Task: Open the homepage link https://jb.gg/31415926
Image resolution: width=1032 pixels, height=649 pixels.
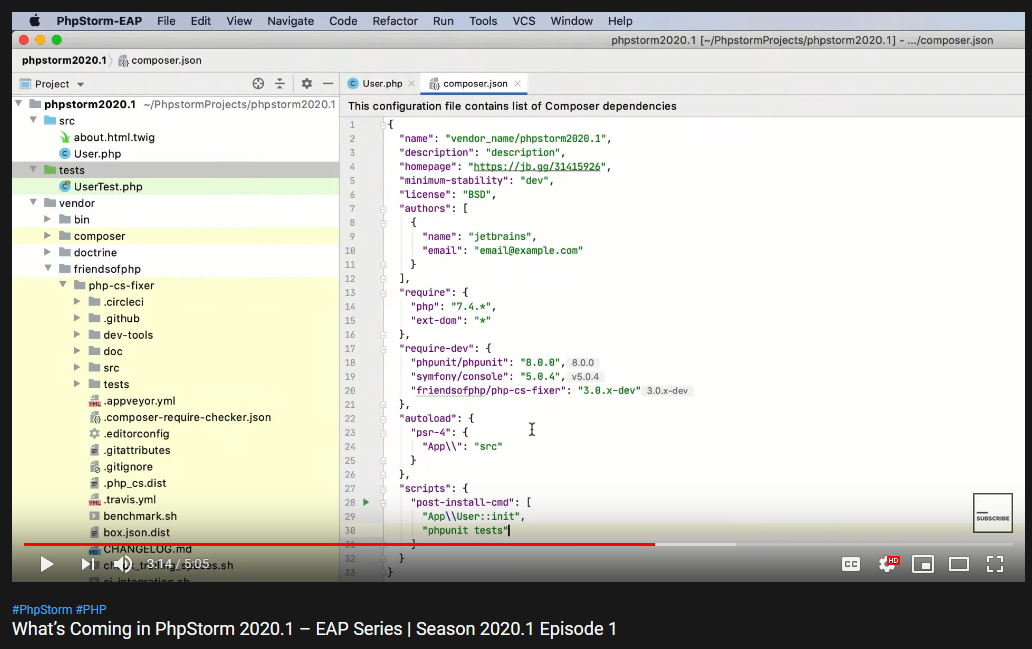Action: tap(537, 167)
